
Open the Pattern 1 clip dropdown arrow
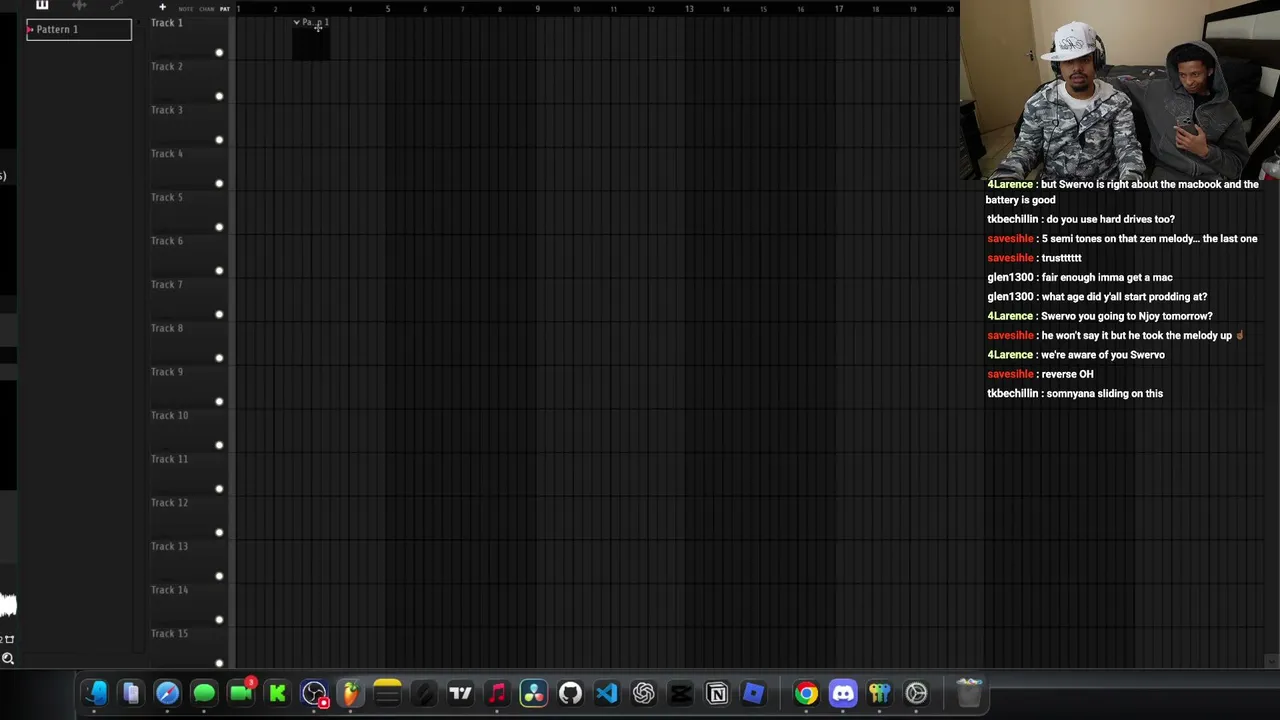coord(297,22)
